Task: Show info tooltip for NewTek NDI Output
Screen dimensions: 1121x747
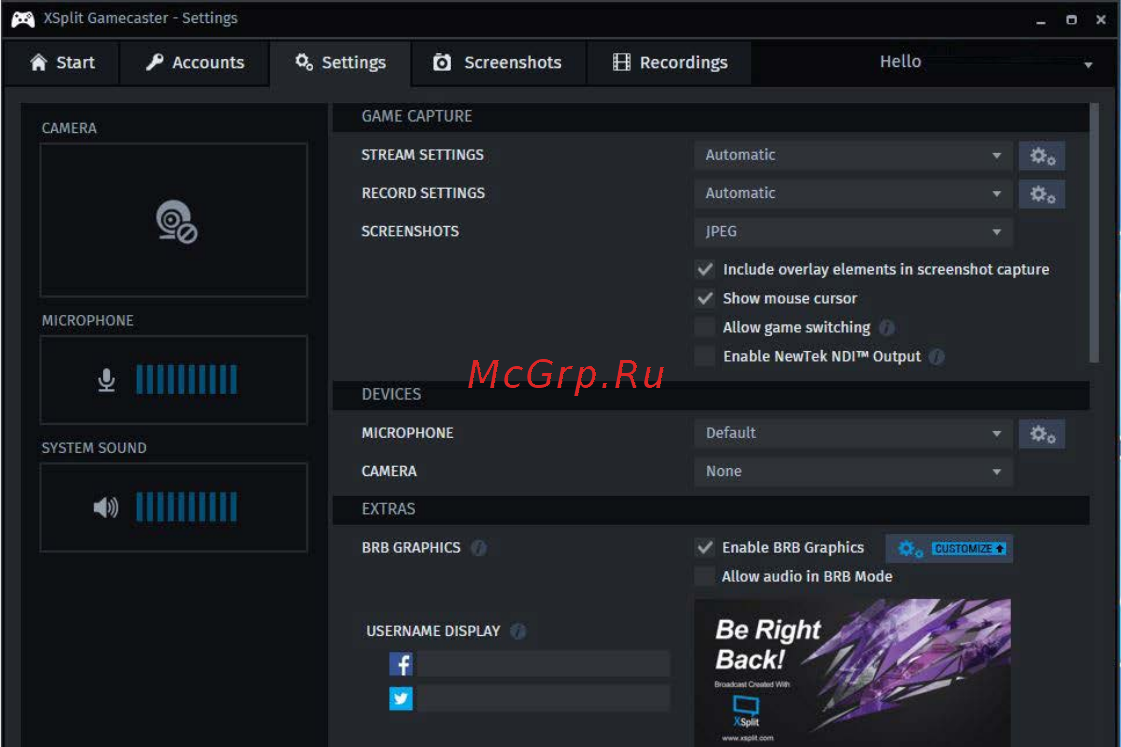Action: [937, 356]
